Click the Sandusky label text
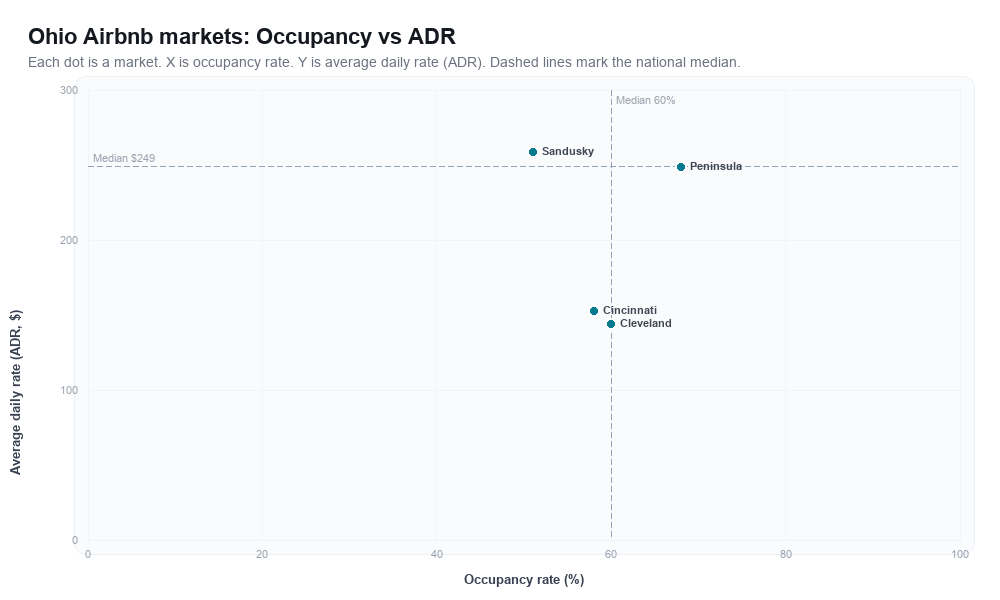Viewport: 1000px width, 600px height. [568, 152]
